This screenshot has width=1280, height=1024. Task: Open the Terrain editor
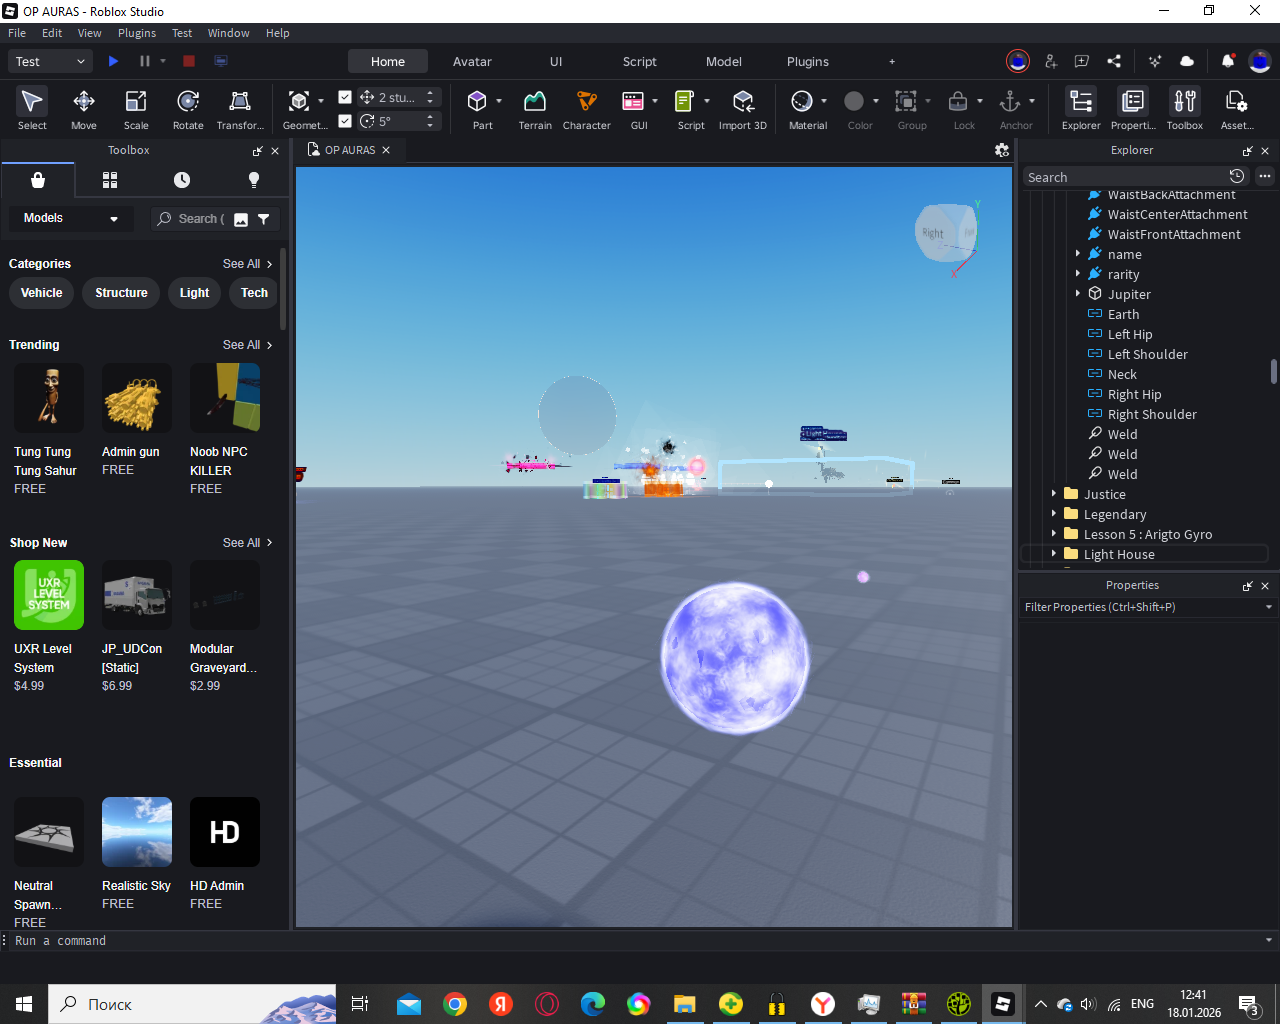535,109
